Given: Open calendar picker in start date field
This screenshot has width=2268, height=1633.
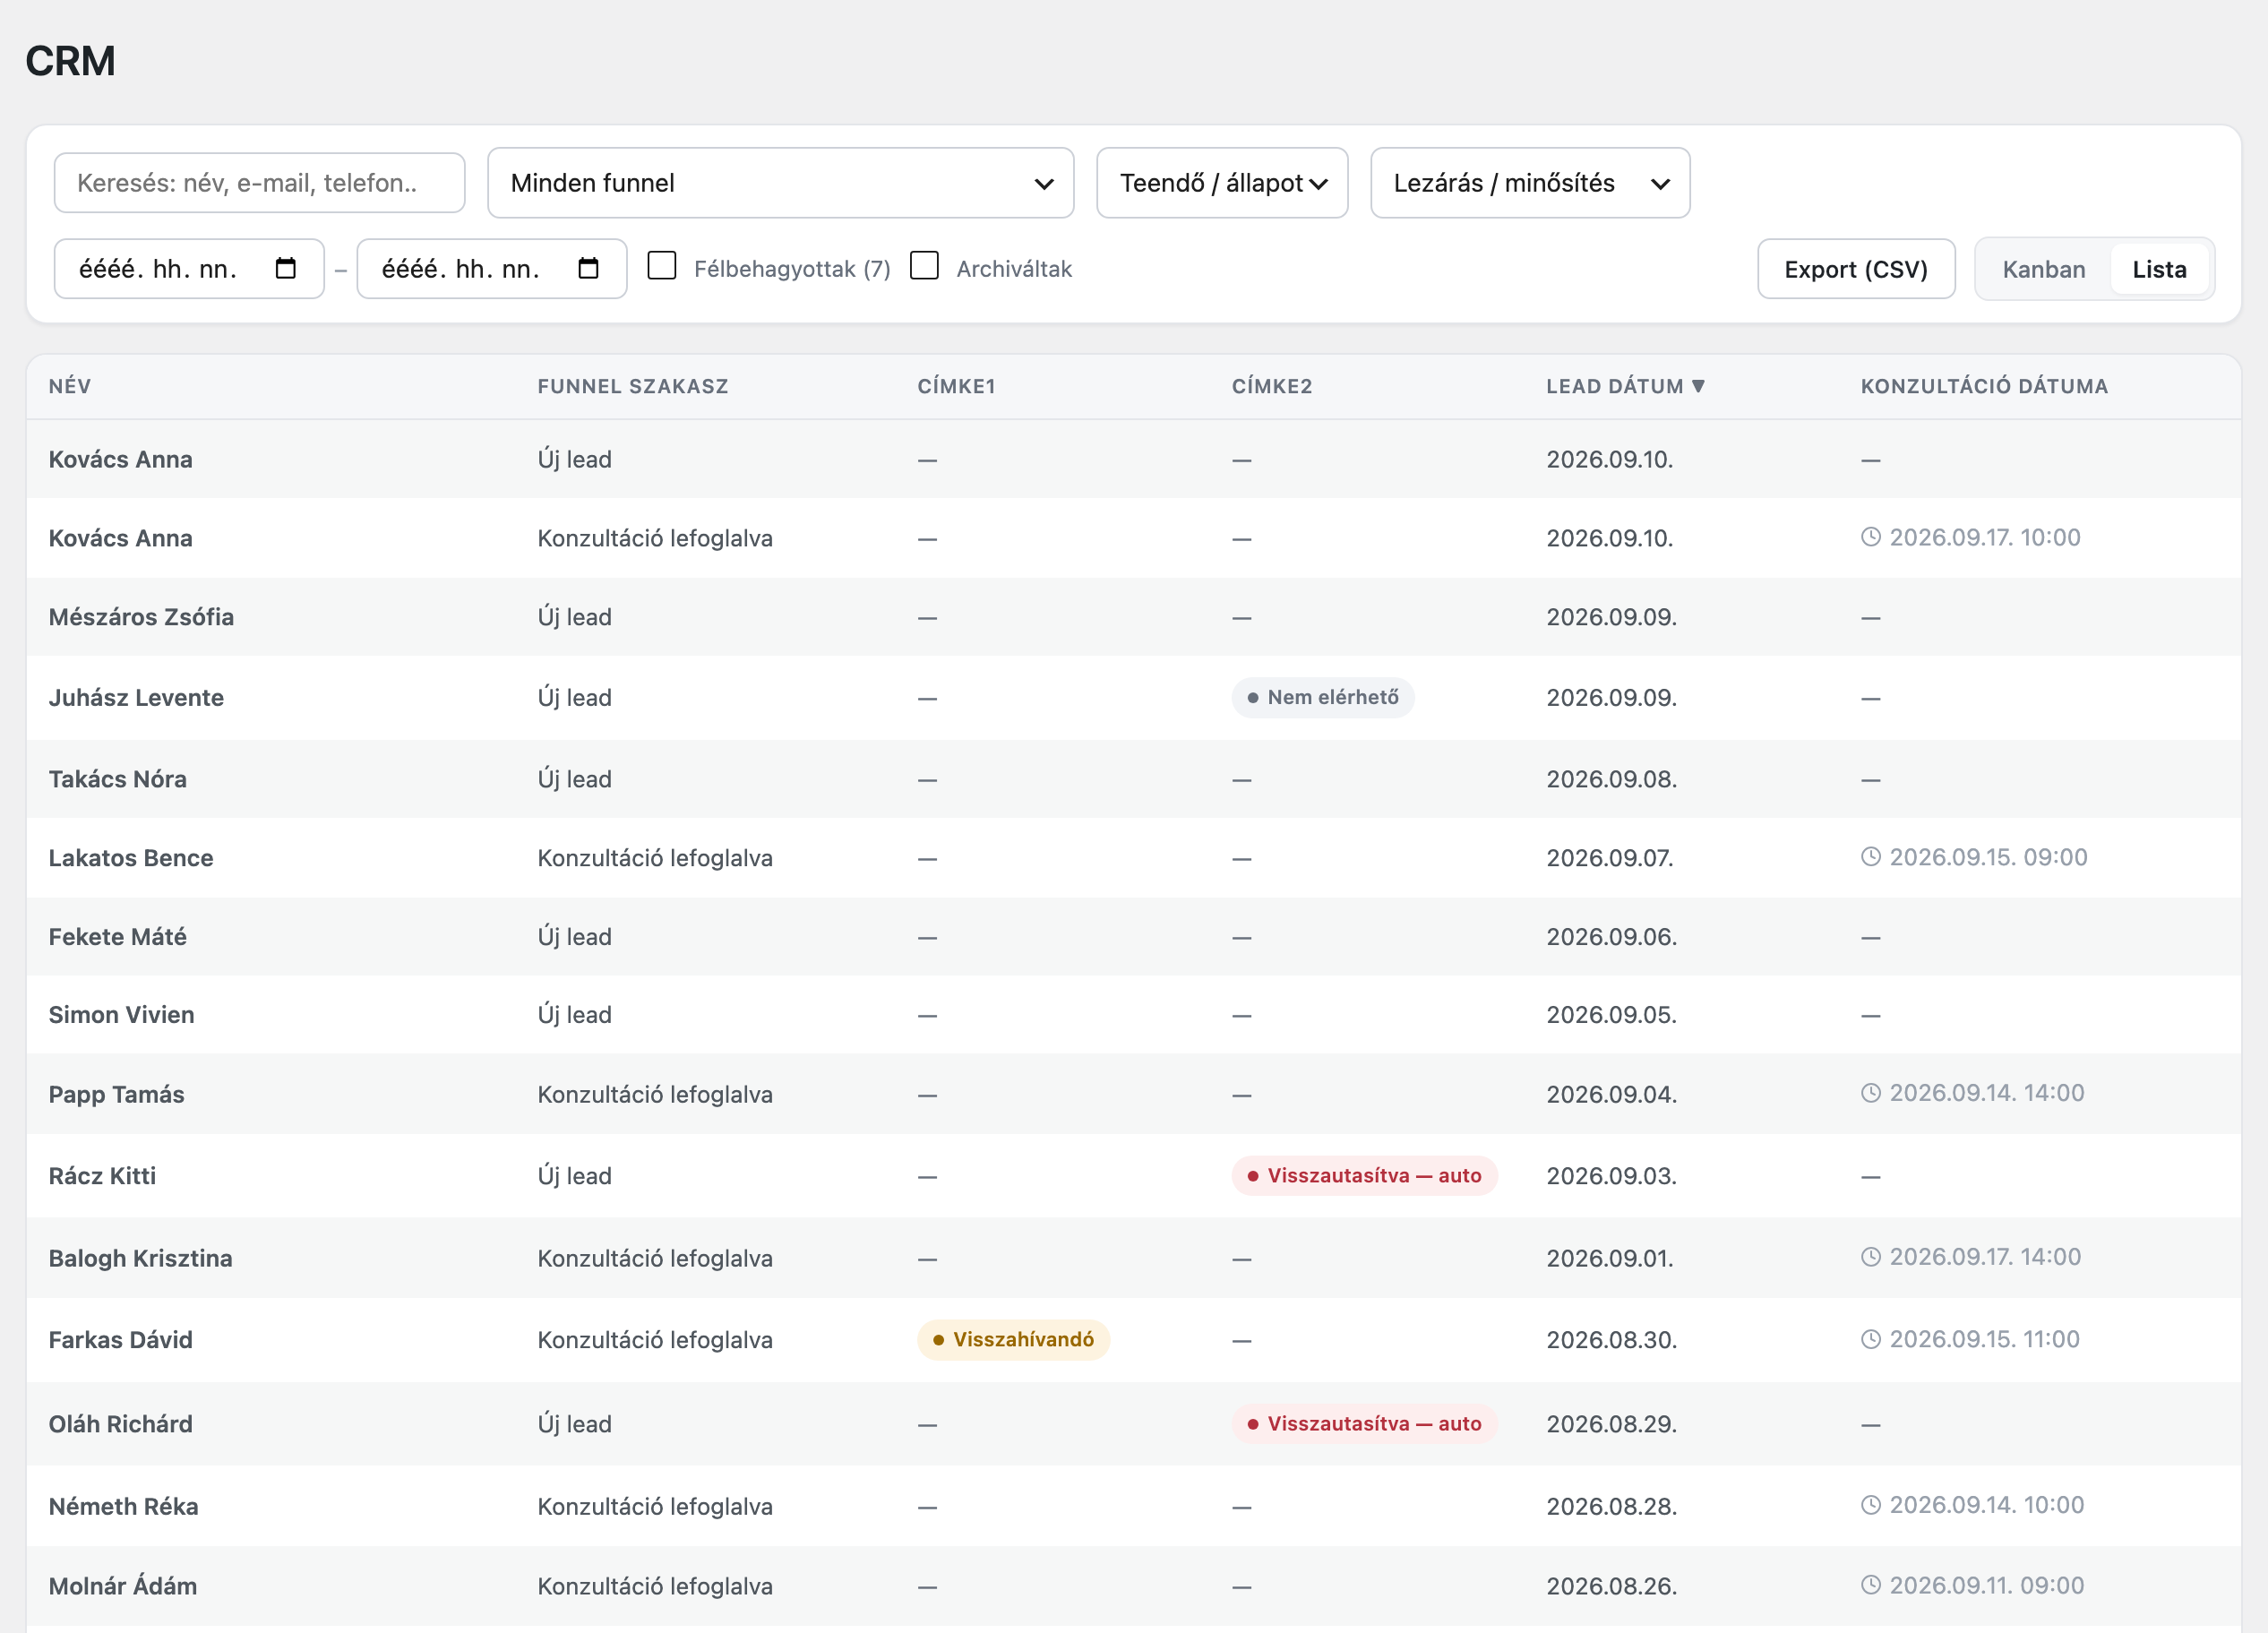Looking at the screenshot, I should point(286,268).
